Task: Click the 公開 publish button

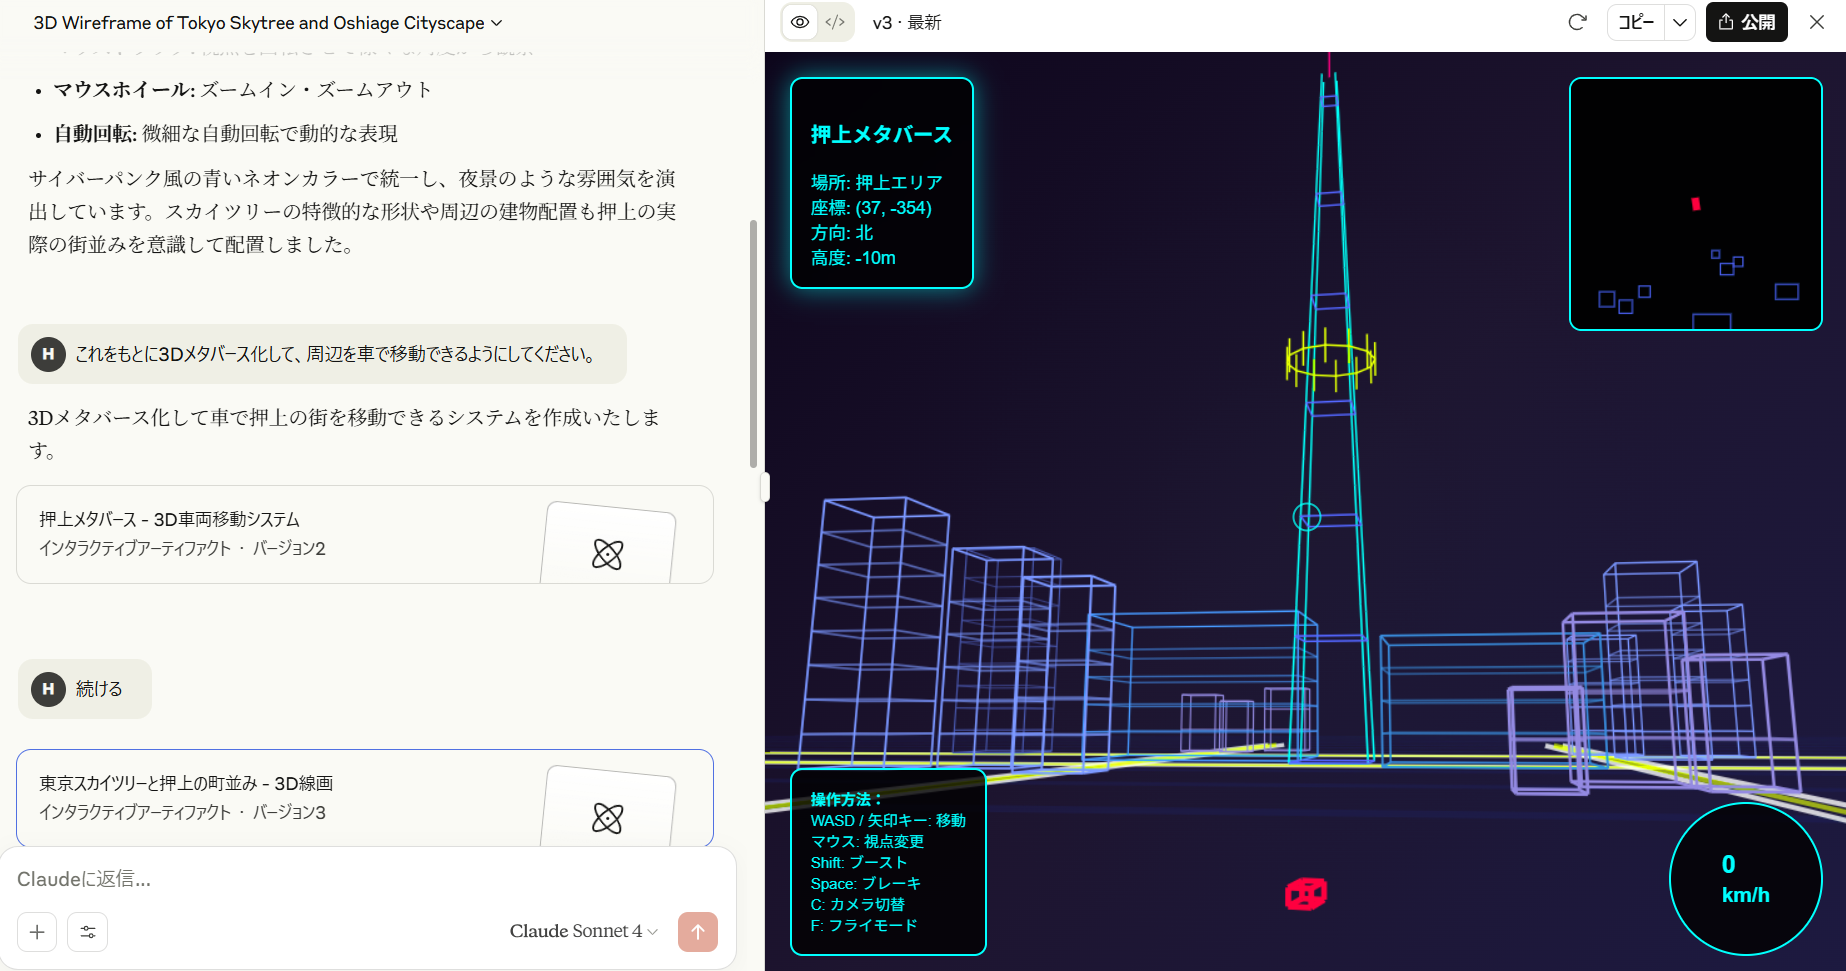Action: [x=1746, y=22]
